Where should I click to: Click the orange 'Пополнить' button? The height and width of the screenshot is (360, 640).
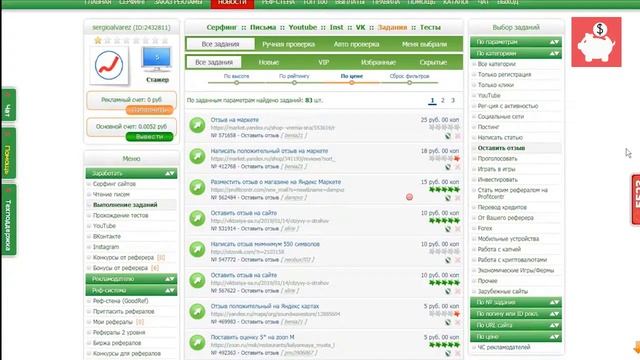pyautogui.click(x=149, y=110)
